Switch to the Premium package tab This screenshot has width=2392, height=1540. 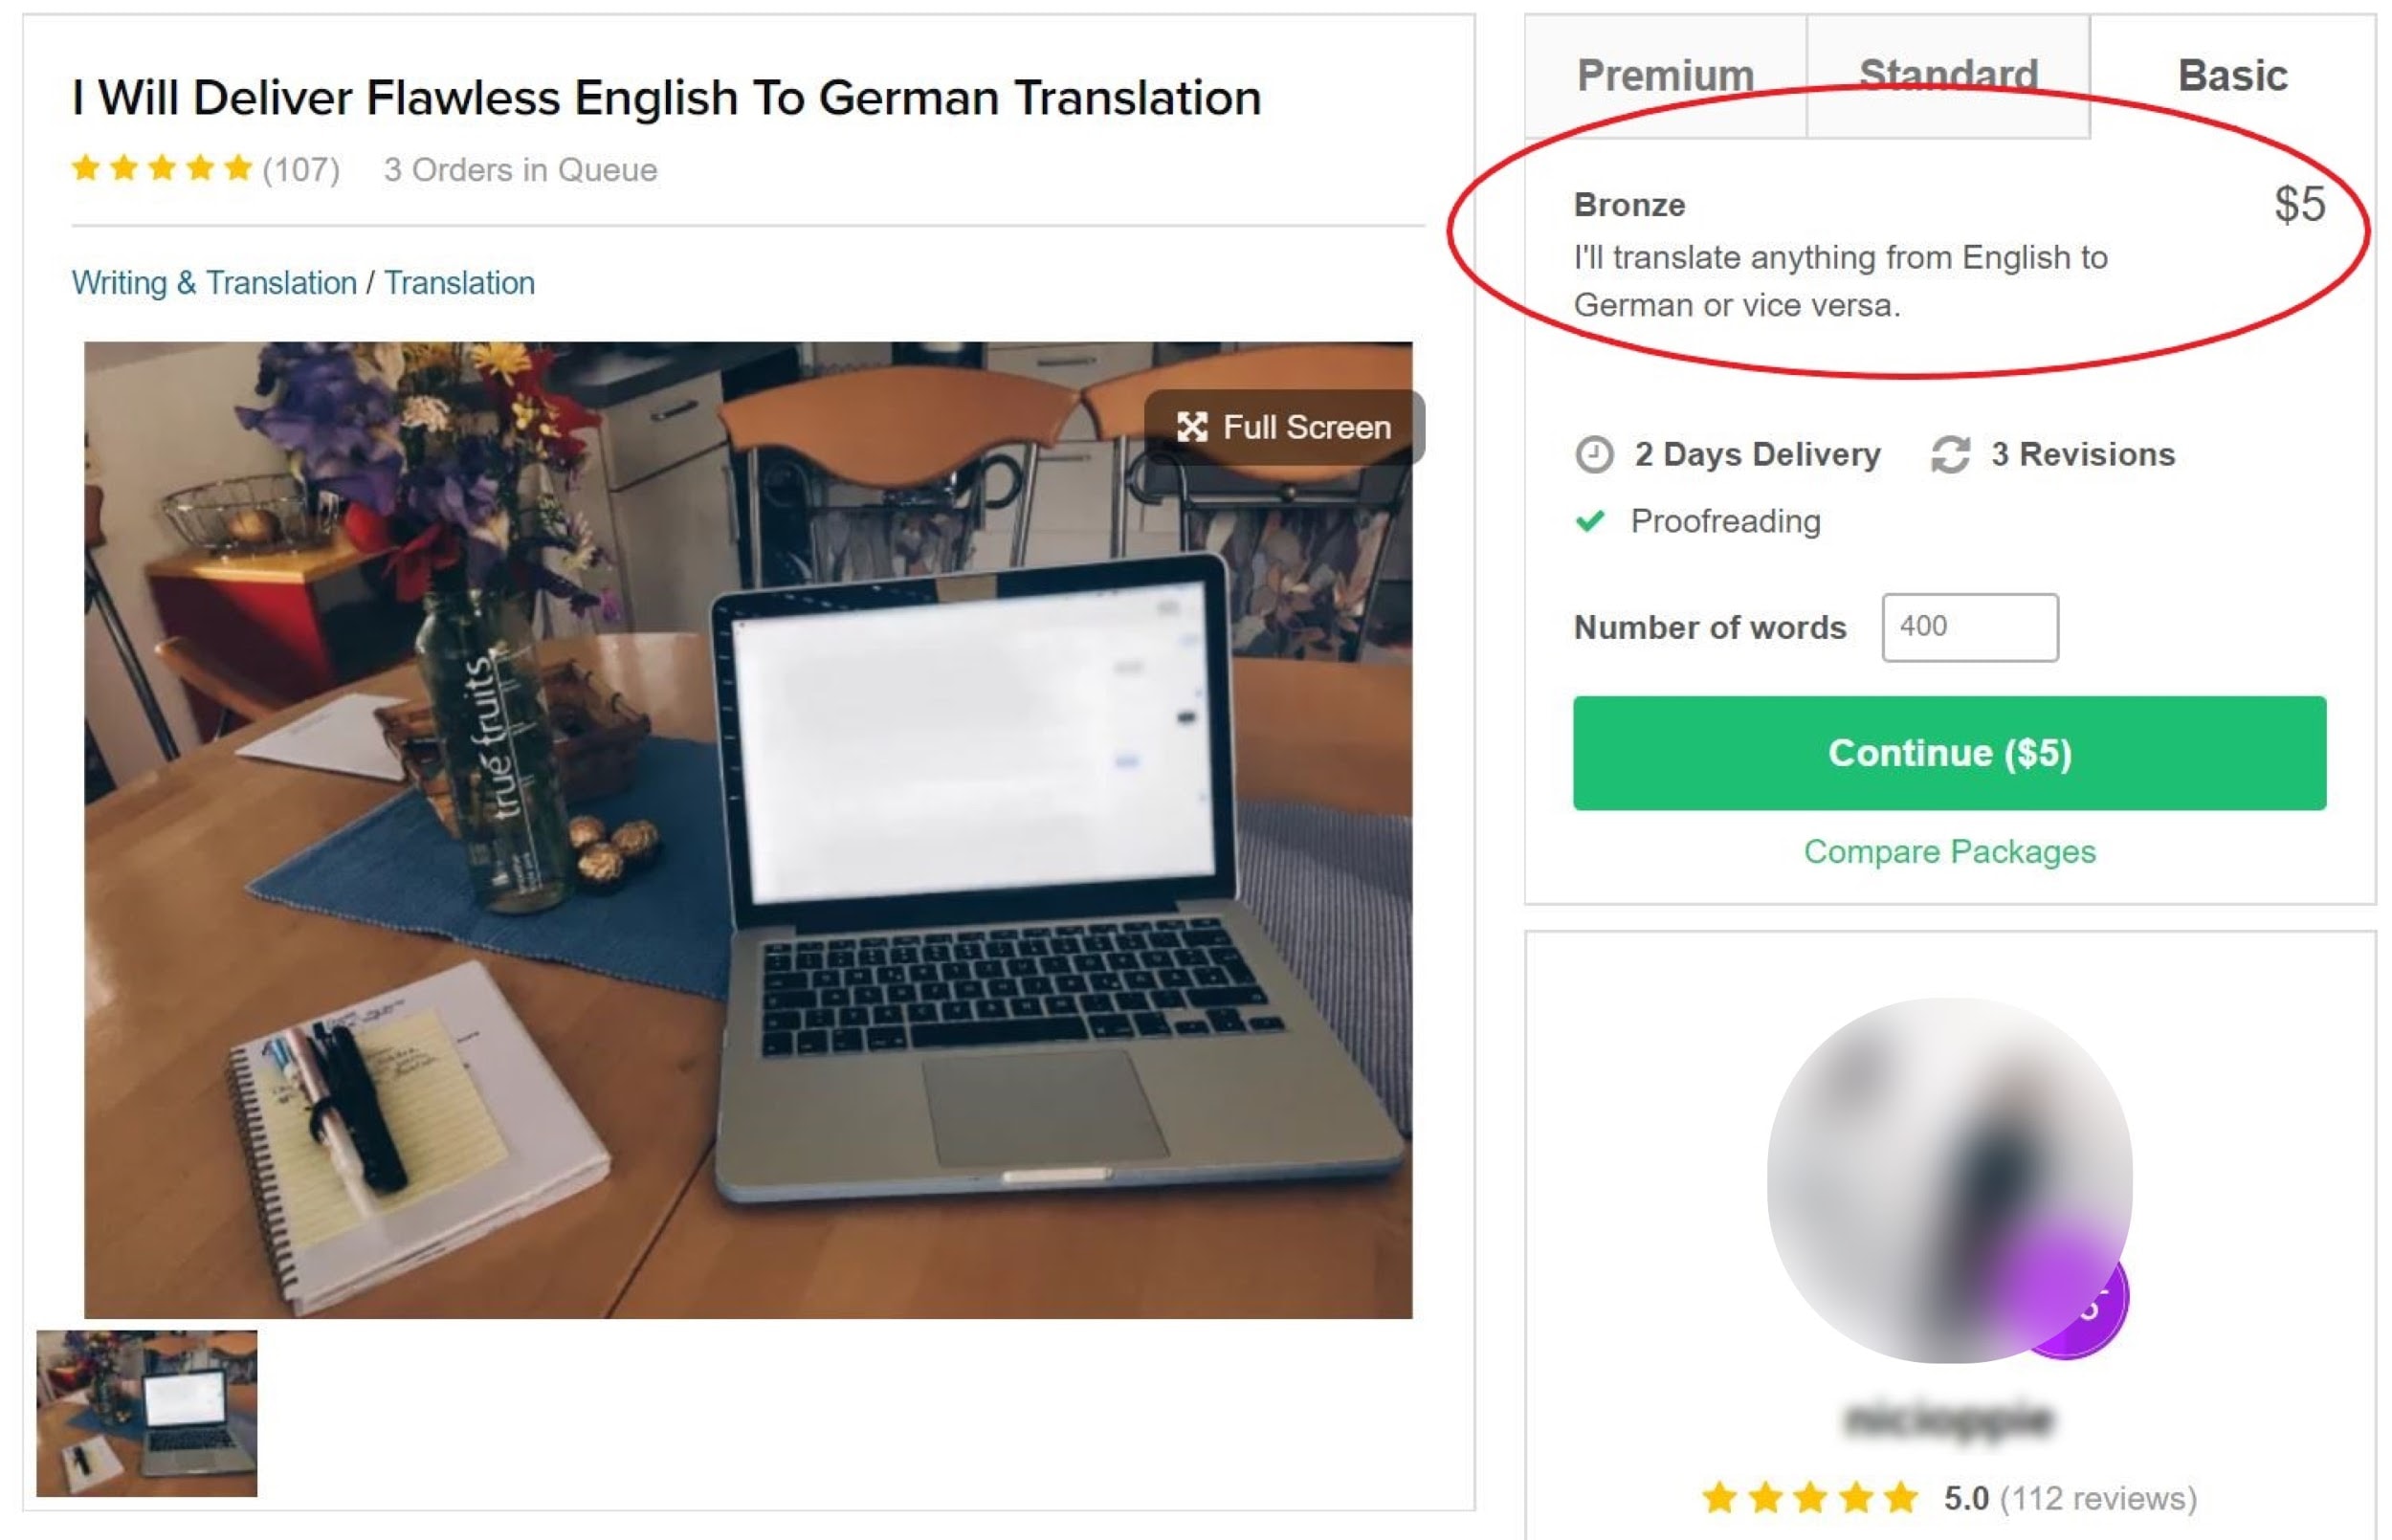1666,76
